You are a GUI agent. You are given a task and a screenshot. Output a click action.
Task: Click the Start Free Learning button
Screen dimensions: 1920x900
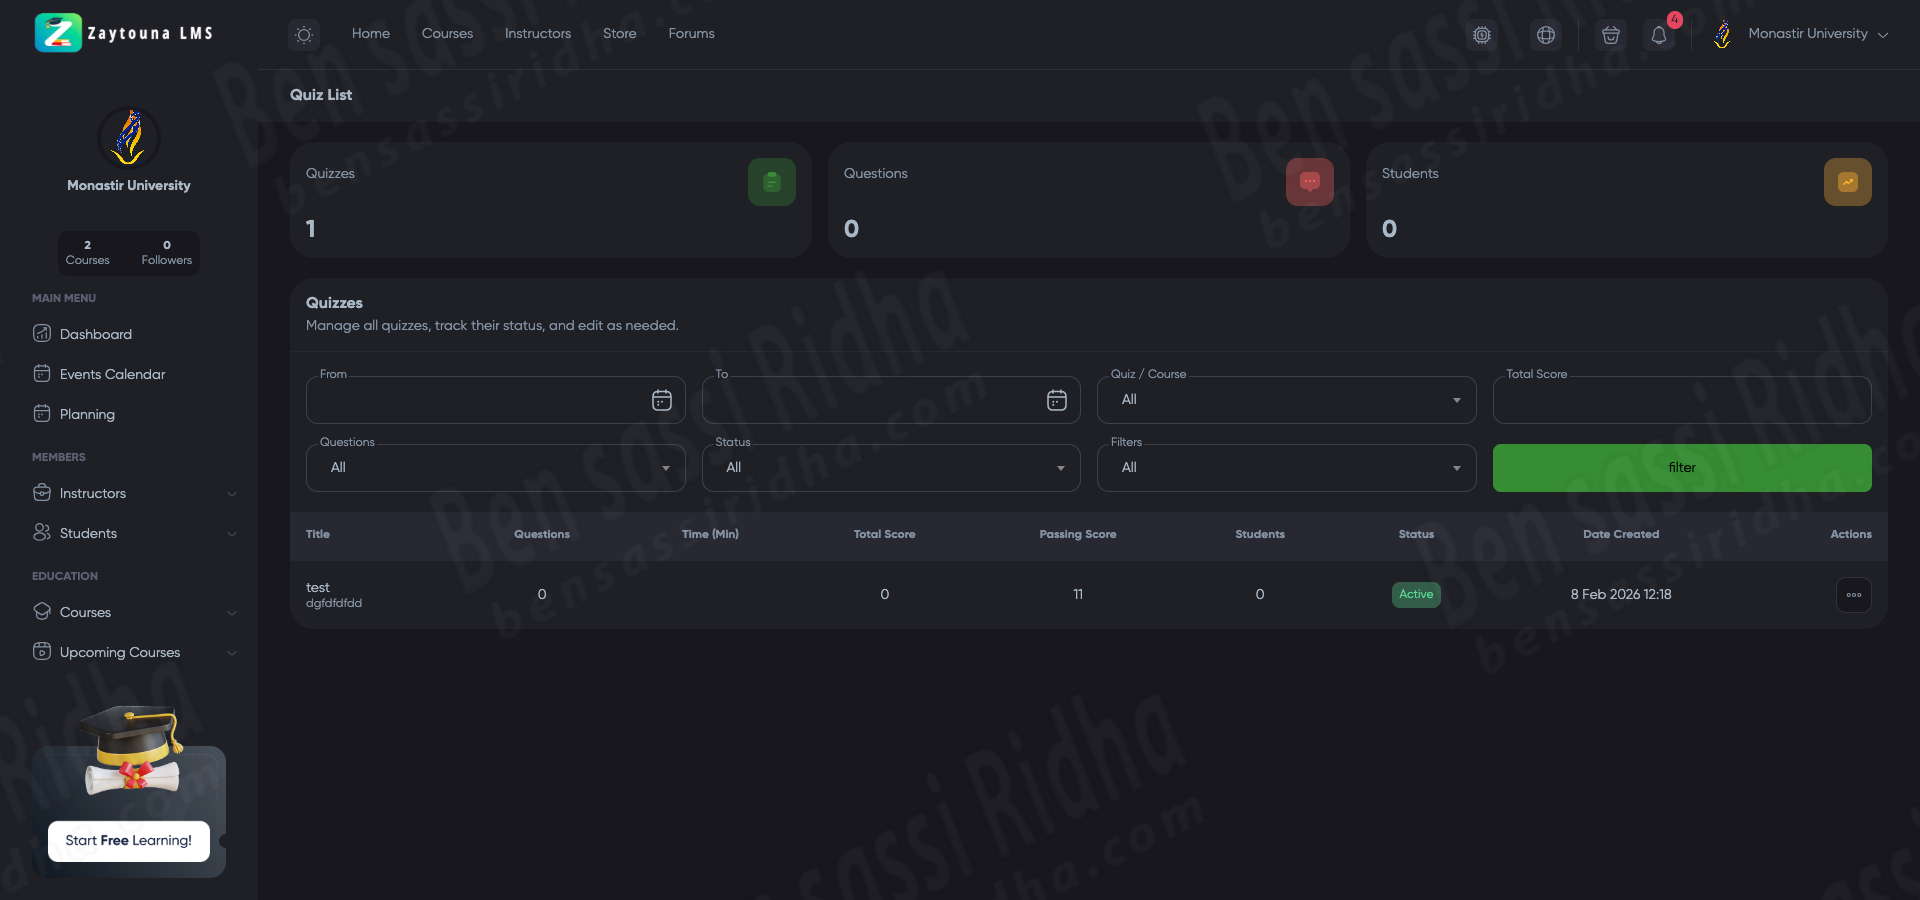(x=129, y=841)
